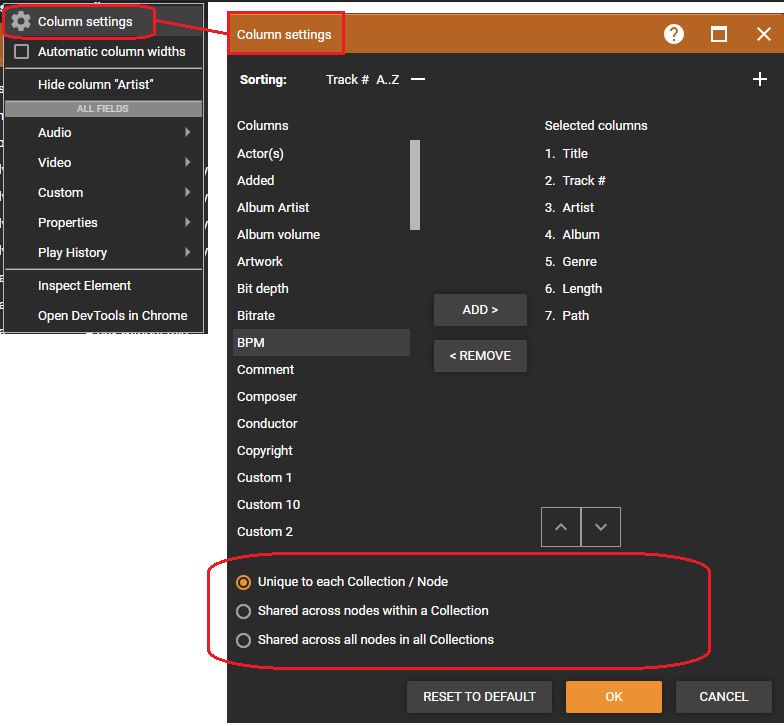
Task: Click RESET TO DEFAULT button
Action: (x=480, y=697)
